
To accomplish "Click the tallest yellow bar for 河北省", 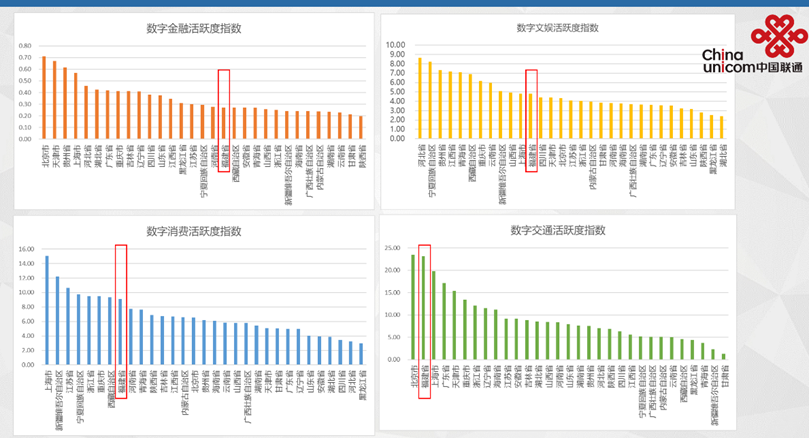I will pos(420,90).
